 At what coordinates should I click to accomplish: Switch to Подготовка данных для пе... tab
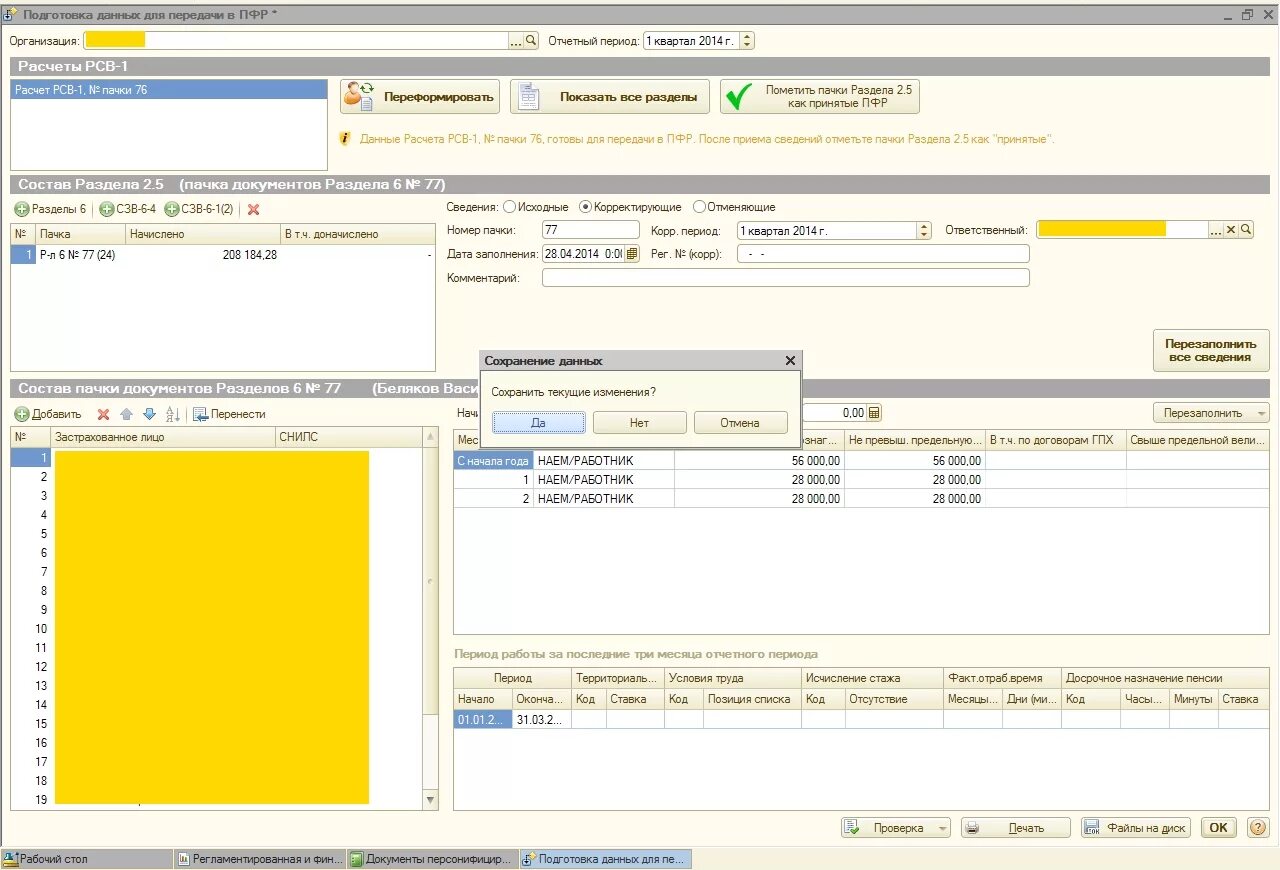click(606, 859)
